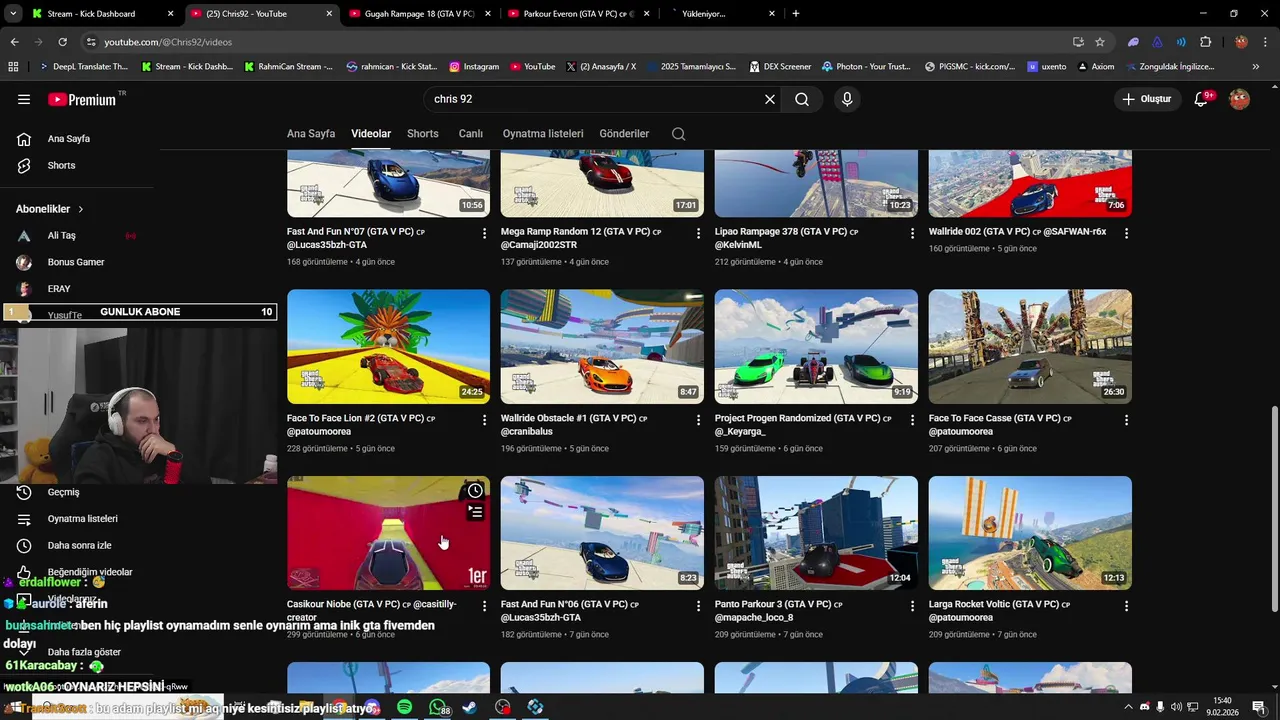Add Casikour Niobe to watch later via clock icon

(x=475, y=491)
